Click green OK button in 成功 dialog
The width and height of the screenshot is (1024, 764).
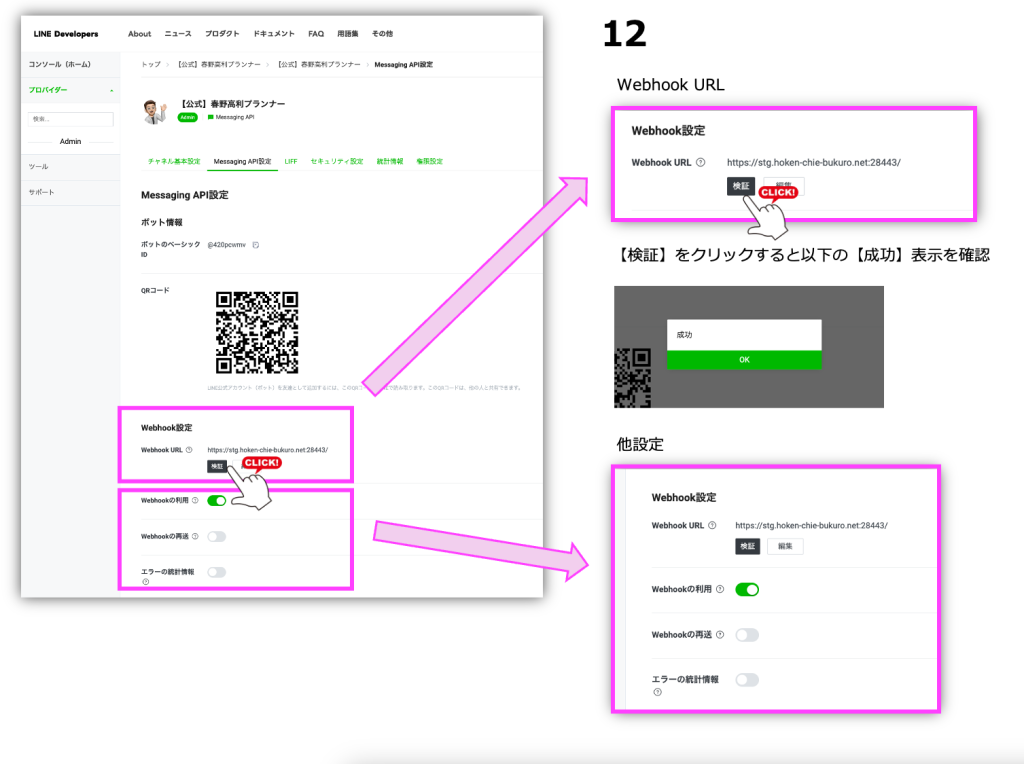click(x=744, y=360)
